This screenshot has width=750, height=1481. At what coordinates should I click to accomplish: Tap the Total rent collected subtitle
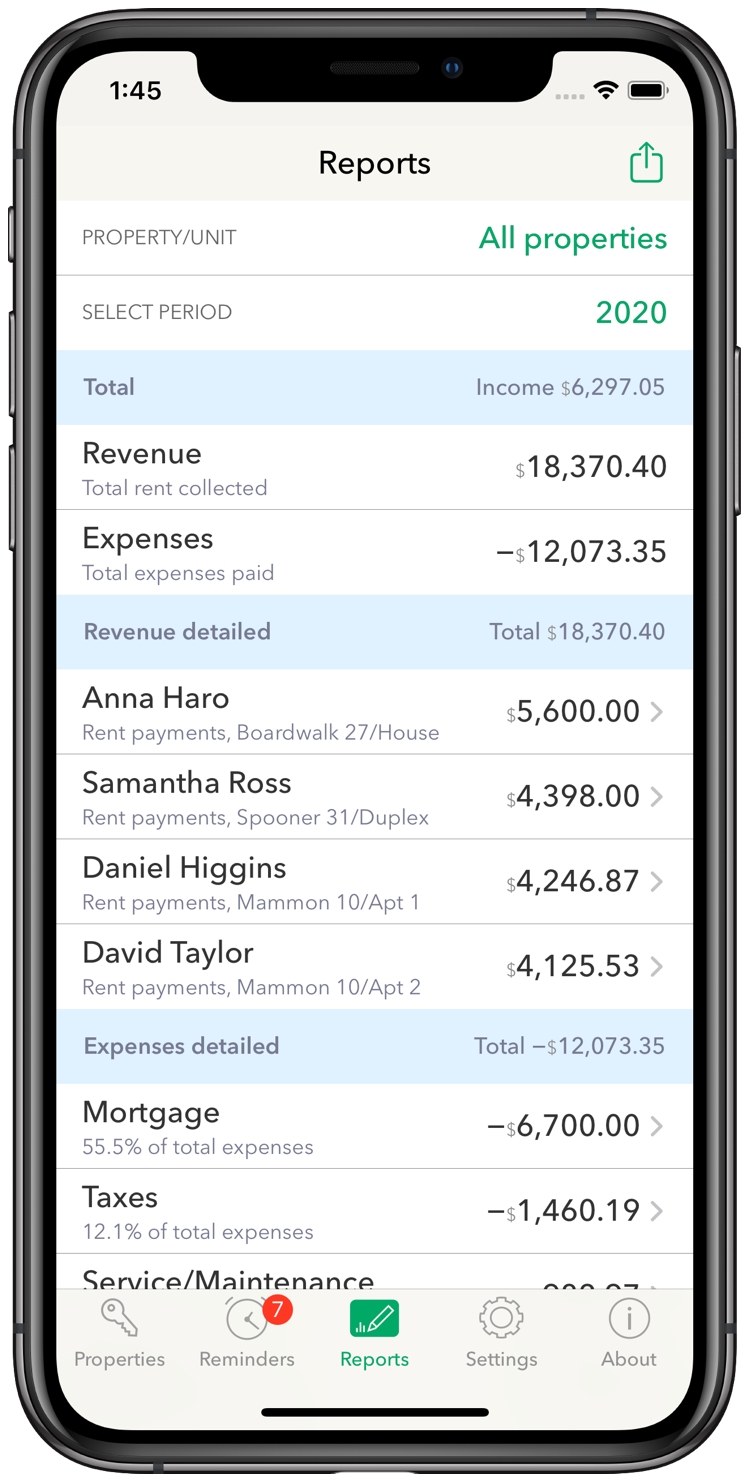(175, 488)
